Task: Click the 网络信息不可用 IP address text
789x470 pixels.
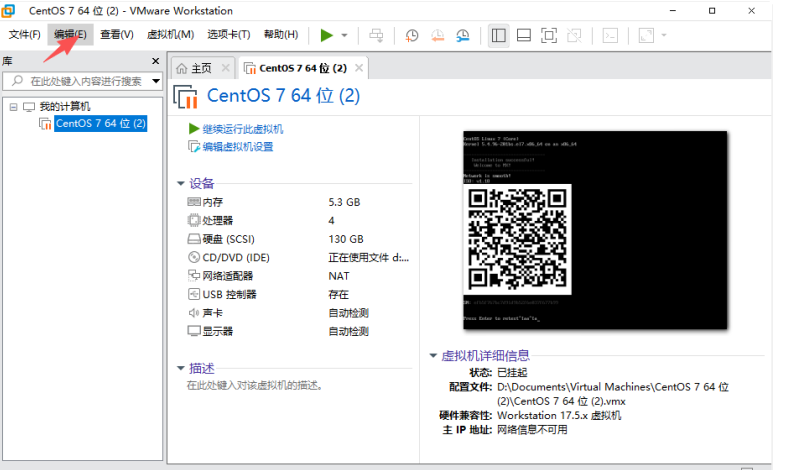Action: 532,430
